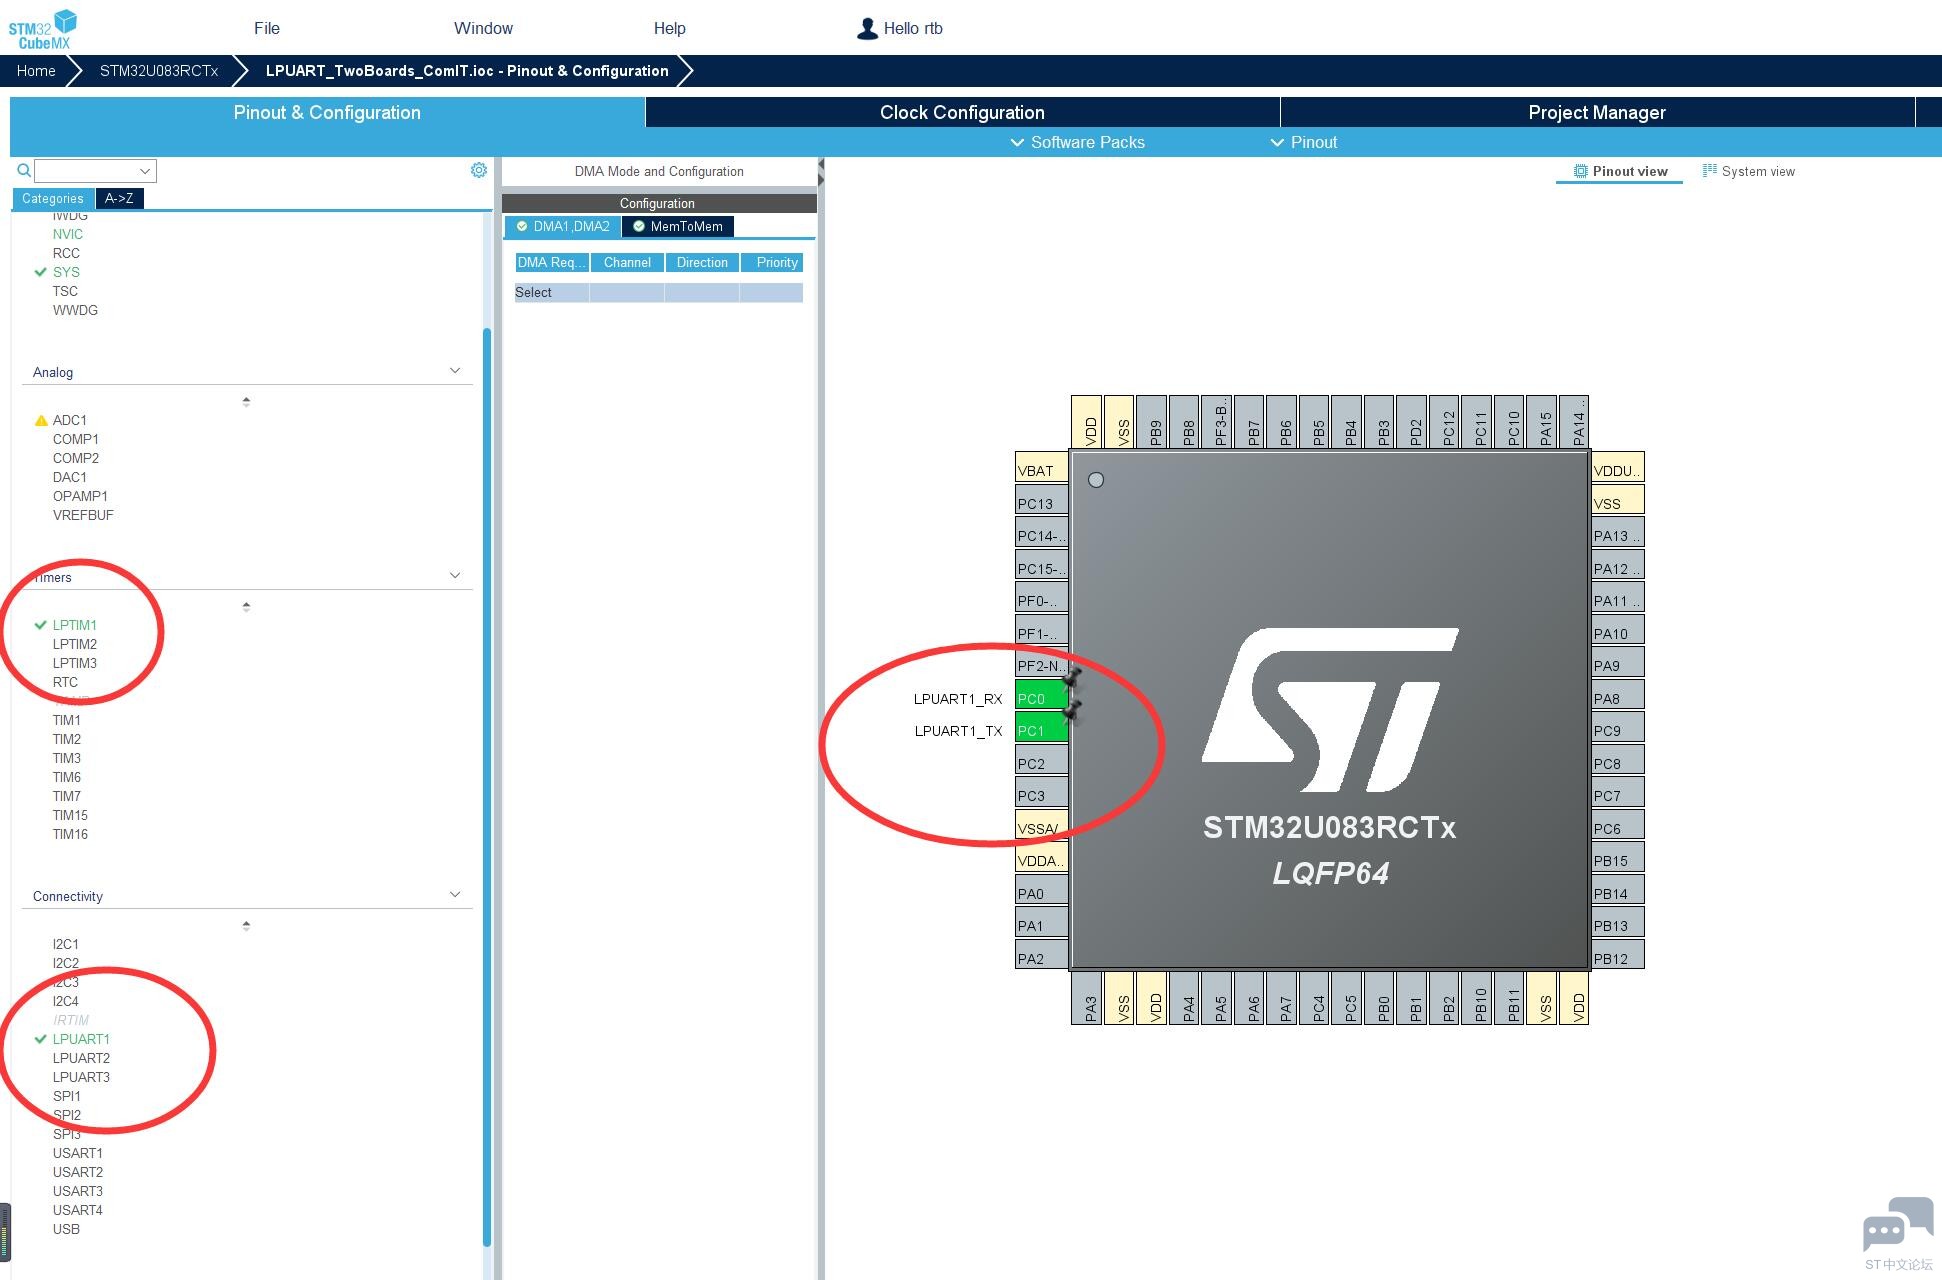Screen dimensions: 1942x1280
Task: Select USART1 in Connectivity list
Action: (x=78, y=1153)
